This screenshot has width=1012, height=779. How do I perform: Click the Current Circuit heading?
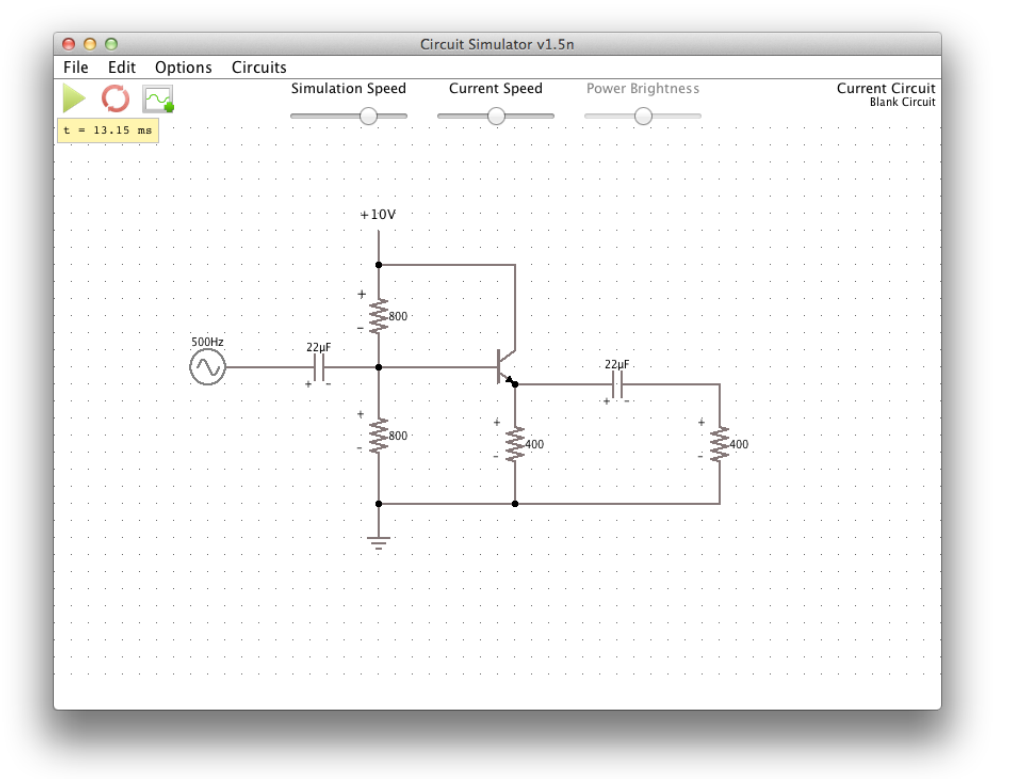(886, 88)
